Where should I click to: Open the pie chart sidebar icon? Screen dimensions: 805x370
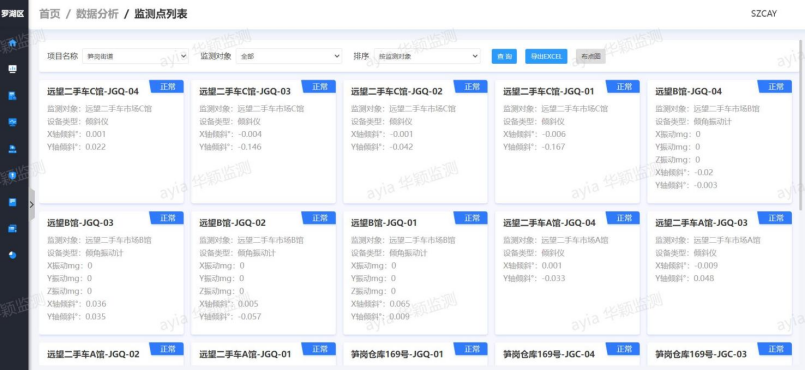point(13,255)
